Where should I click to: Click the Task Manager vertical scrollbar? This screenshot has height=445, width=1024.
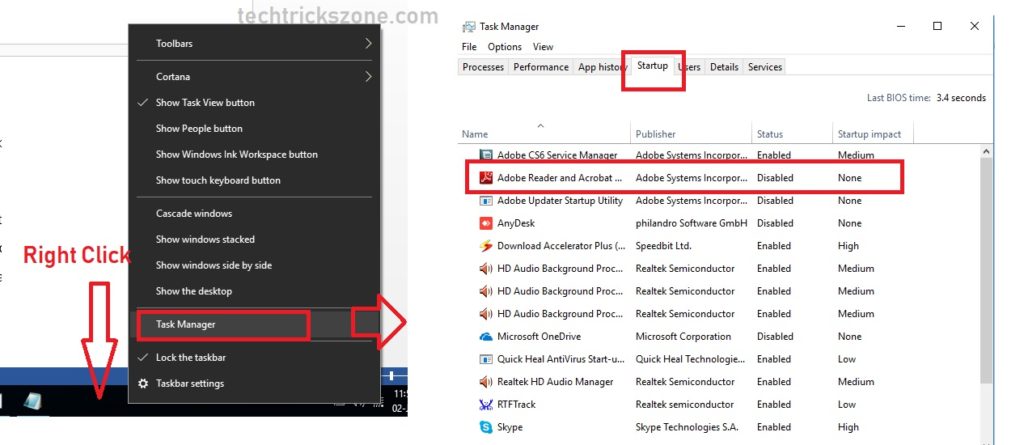coord(988,290)
